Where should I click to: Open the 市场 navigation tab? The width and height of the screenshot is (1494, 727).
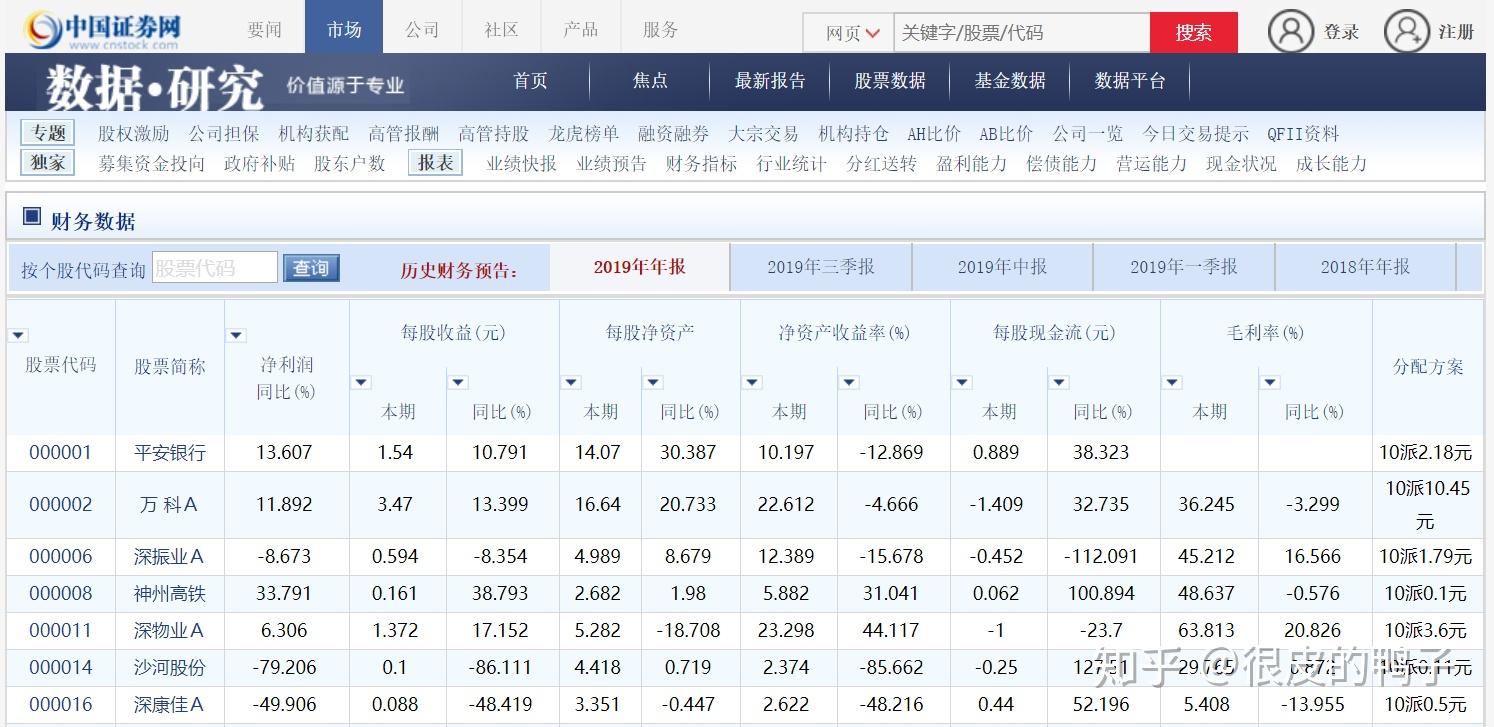coord(343,29)
